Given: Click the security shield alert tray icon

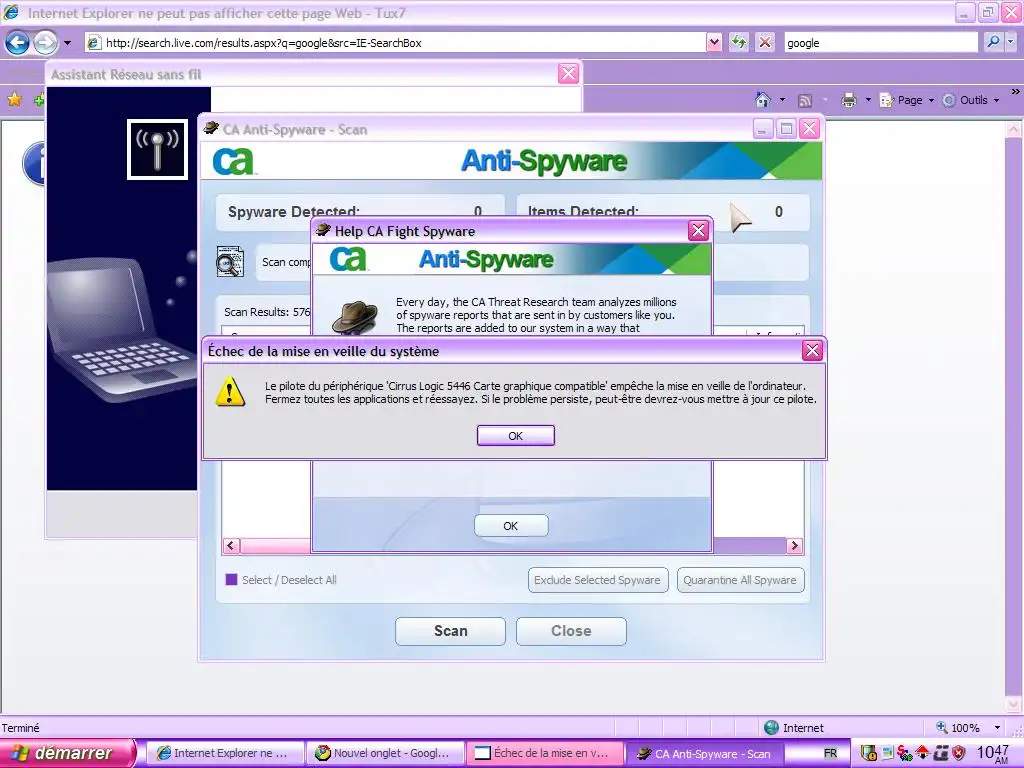Looking at the screenshot, I should click(869, 753).
